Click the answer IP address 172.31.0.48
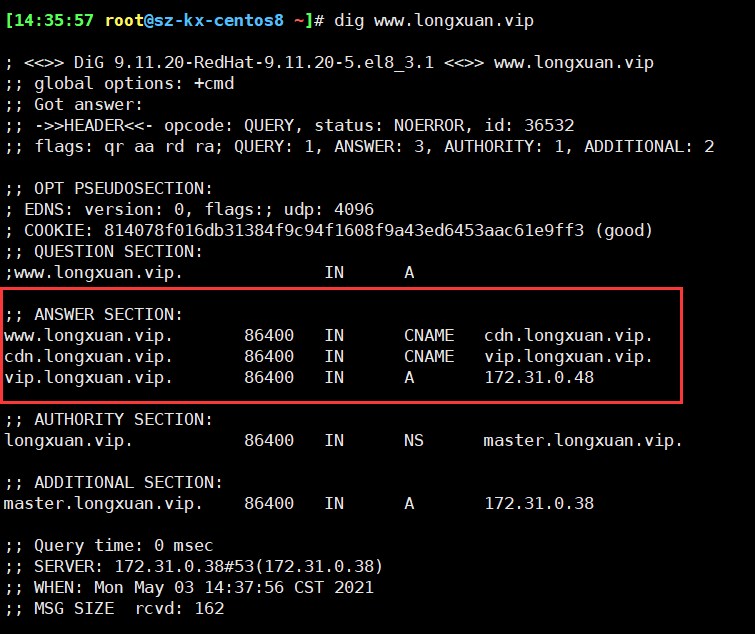The height and width of the screenshot is (634, 755). [x=539, y=378]
